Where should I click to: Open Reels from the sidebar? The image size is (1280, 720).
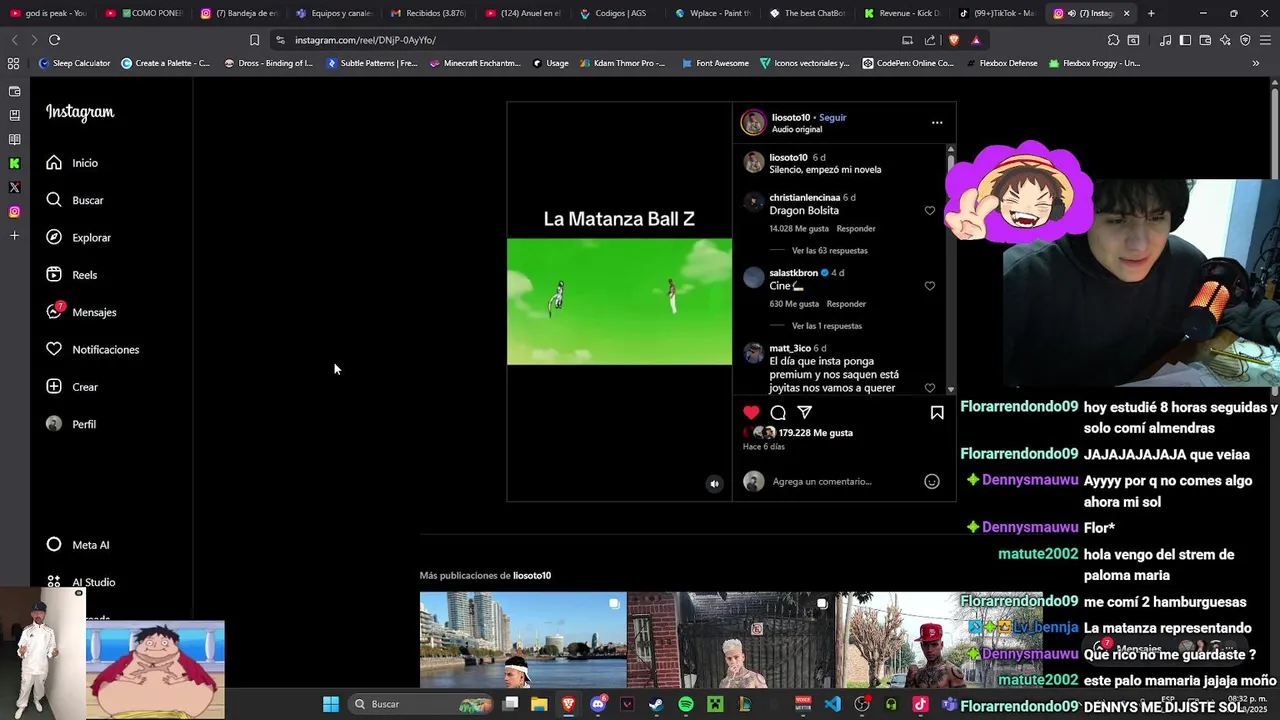(71, 275)
